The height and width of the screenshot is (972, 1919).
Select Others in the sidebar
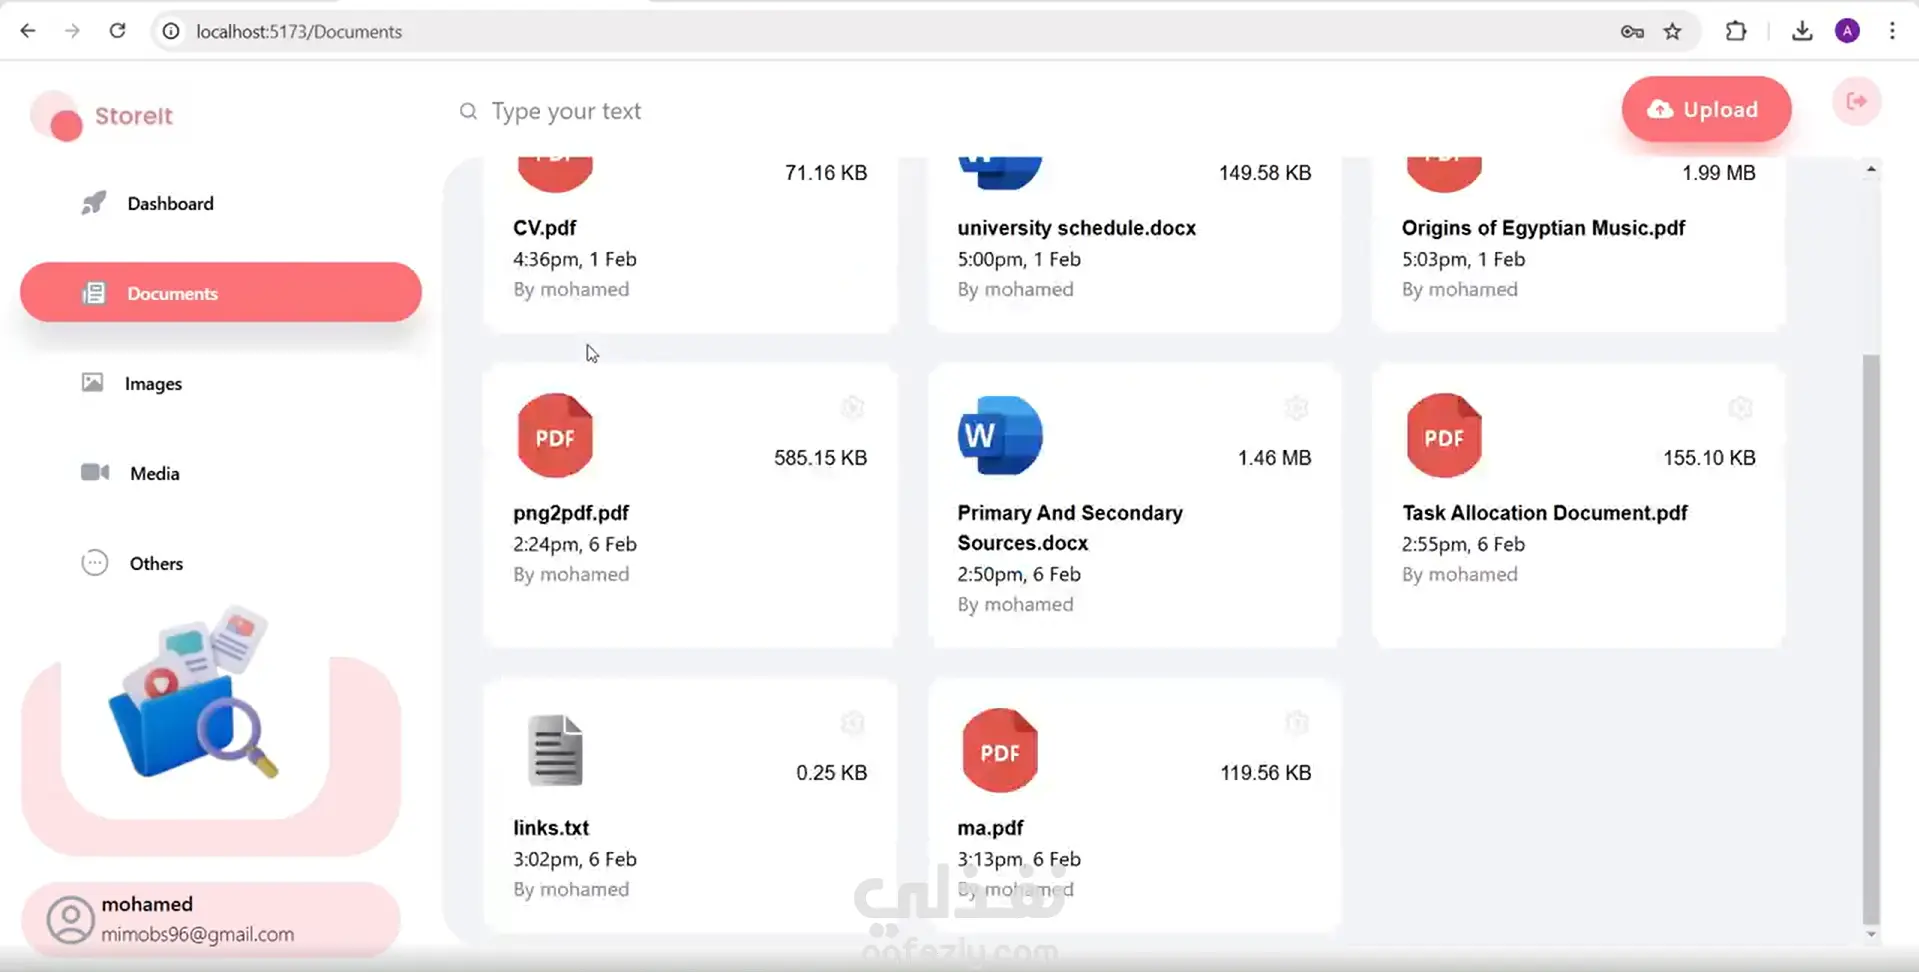click(x=156, y=563)
